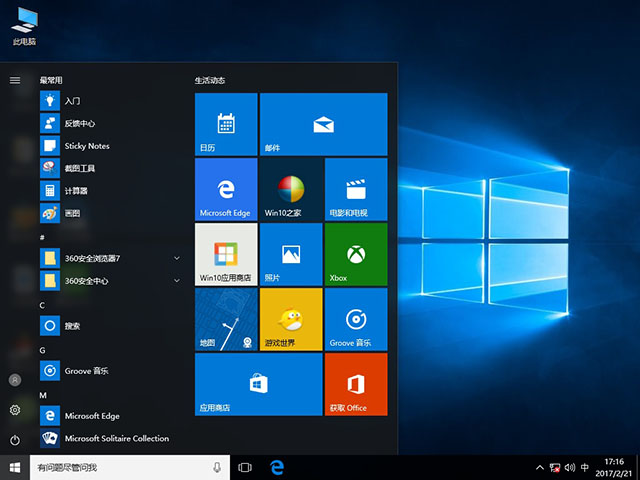Expand the 360安全中心 folder chevron
640x480 pixels.
pos(177,280)
